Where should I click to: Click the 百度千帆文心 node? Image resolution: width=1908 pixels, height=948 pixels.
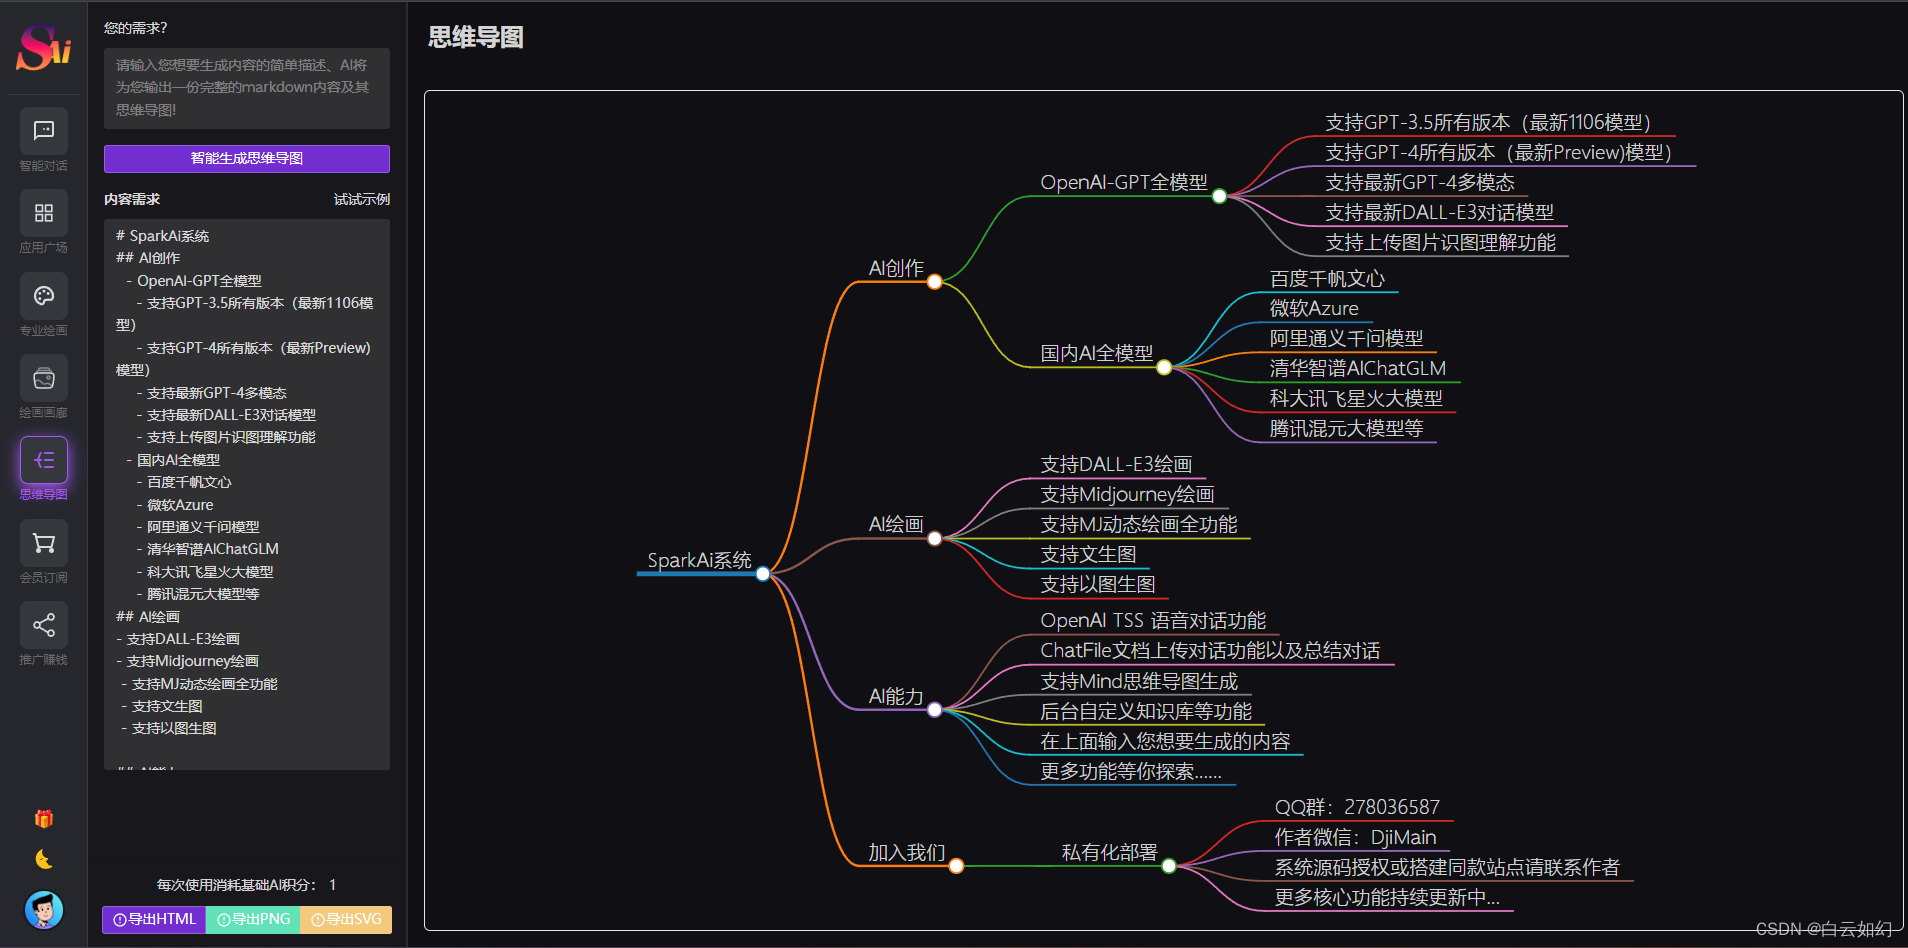pyautogui.click(x=1327, y=278)
